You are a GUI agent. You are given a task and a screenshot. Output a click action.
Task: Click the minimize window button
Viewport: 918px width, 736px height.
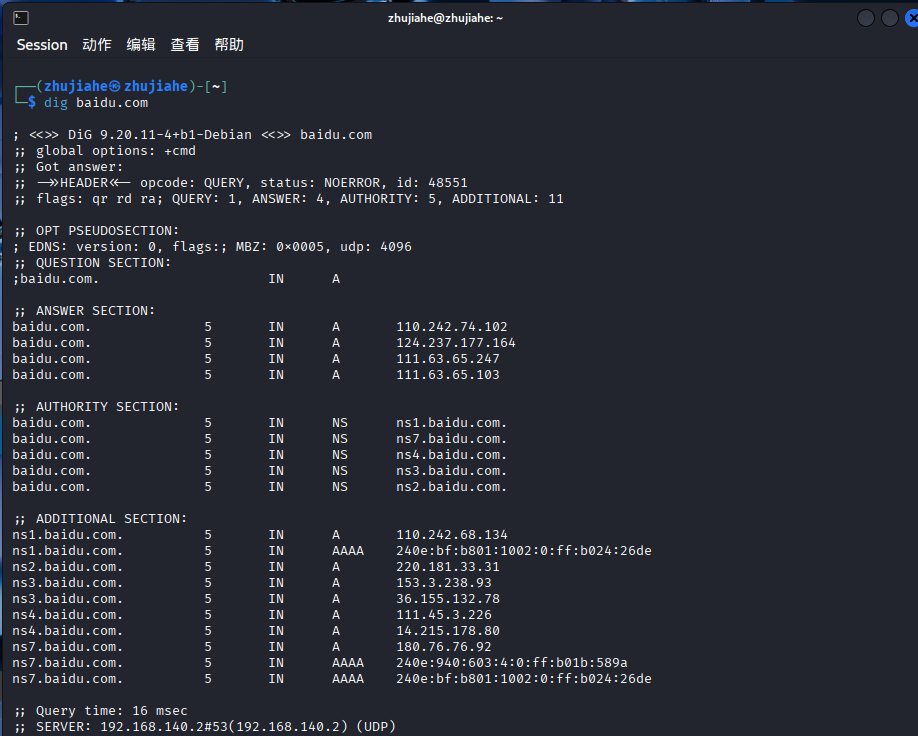click(866, 18)
